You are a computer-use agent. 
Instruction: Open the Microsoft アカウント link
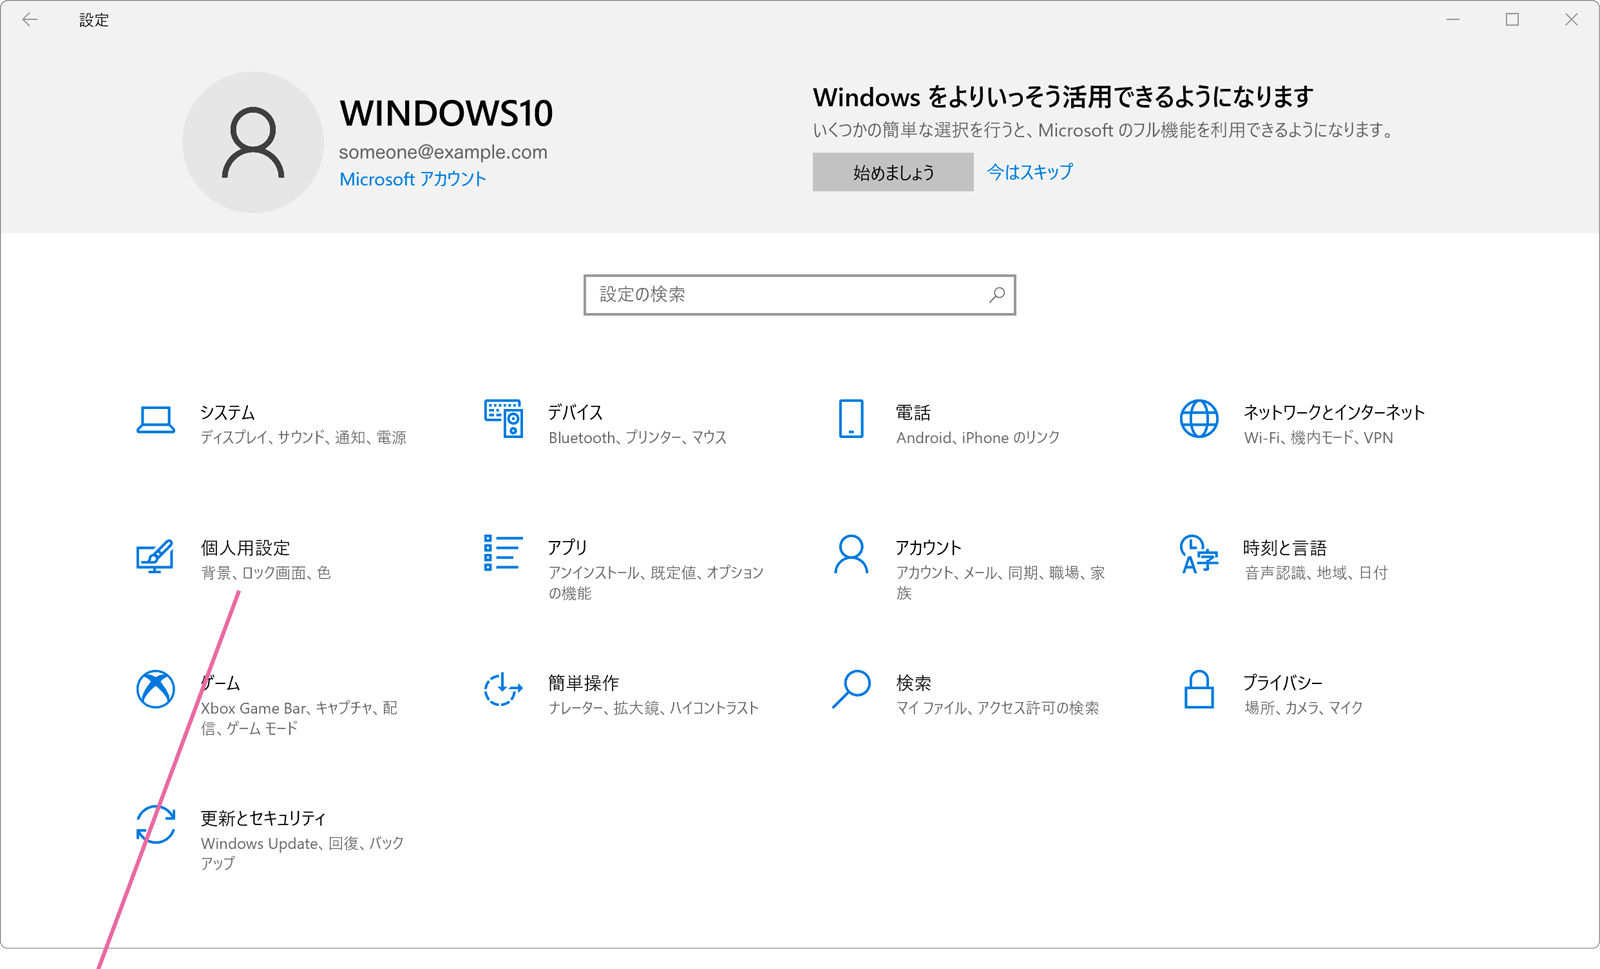[x=412, y=179]
